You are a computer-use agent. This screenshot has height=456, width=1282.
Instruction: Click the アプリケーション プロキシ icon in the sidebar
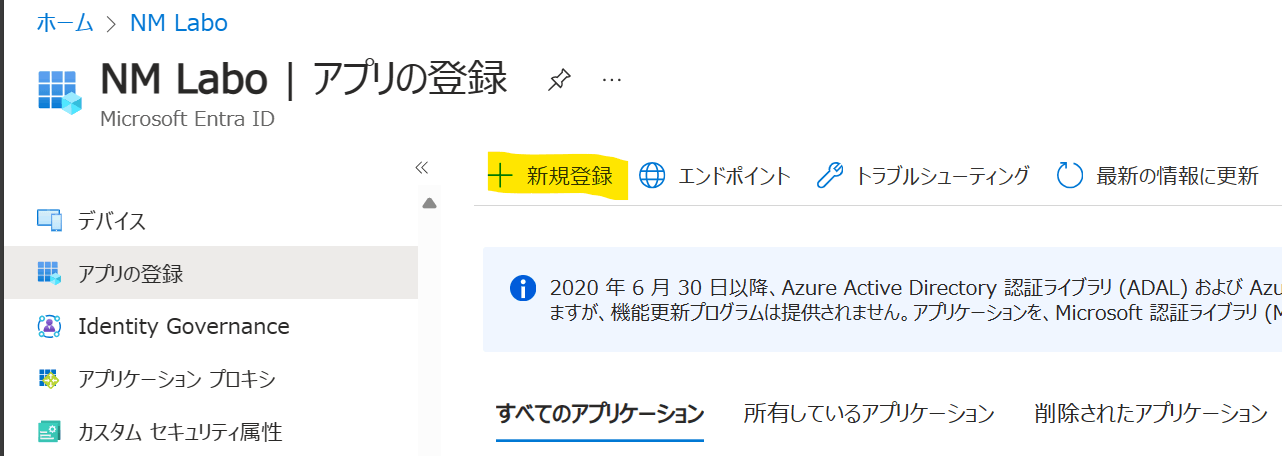pos(49,379)
